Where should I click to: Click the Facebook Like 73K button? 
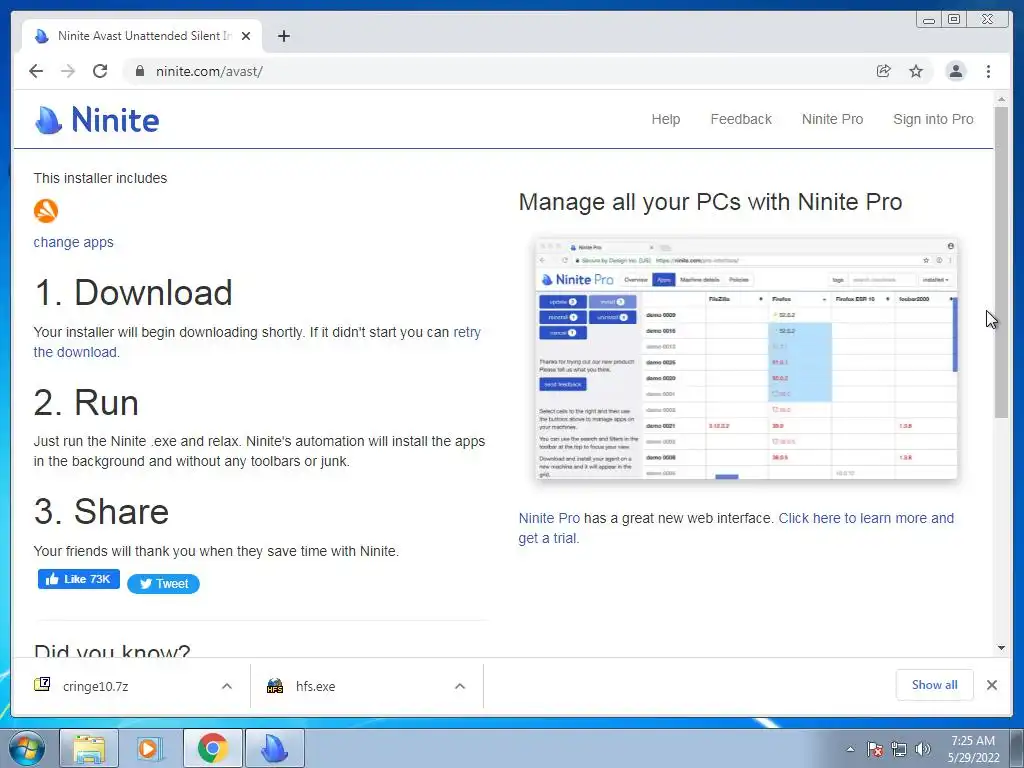point(78,579)
